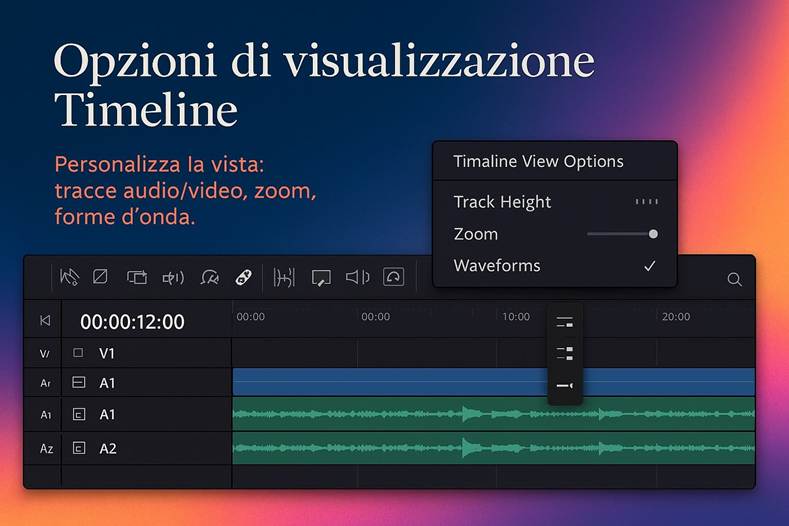Screen dimensions: 789x526
Task: Toggle the chain link icon
Action: coord(244,277)
